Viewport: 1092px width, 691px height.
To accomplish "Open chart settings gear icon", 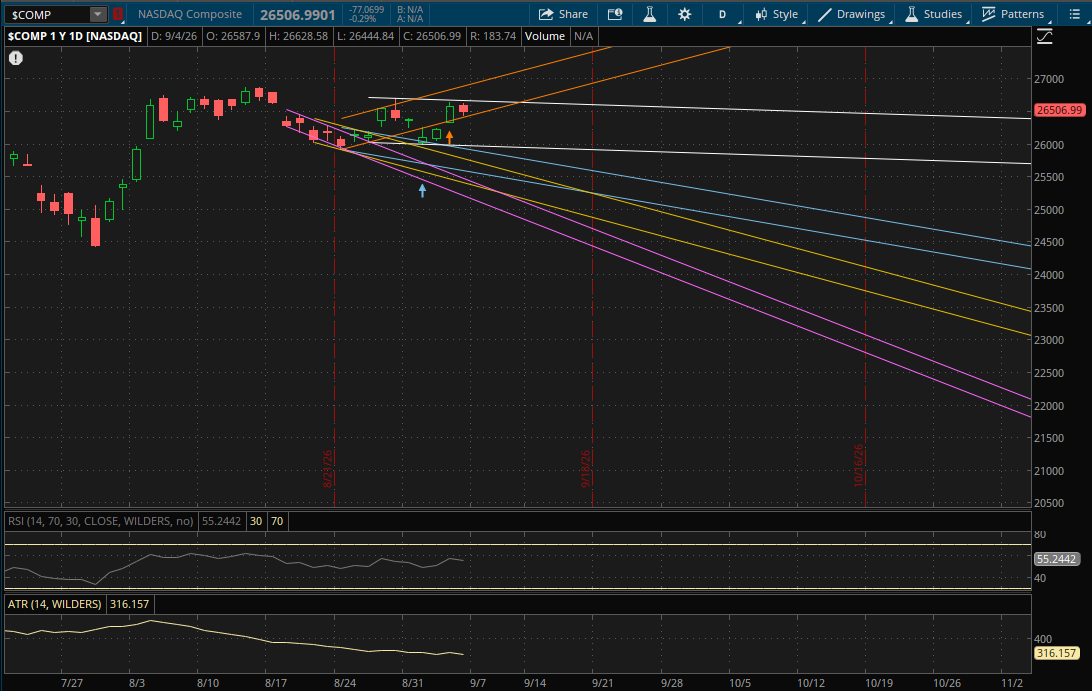I will point(685,14).
